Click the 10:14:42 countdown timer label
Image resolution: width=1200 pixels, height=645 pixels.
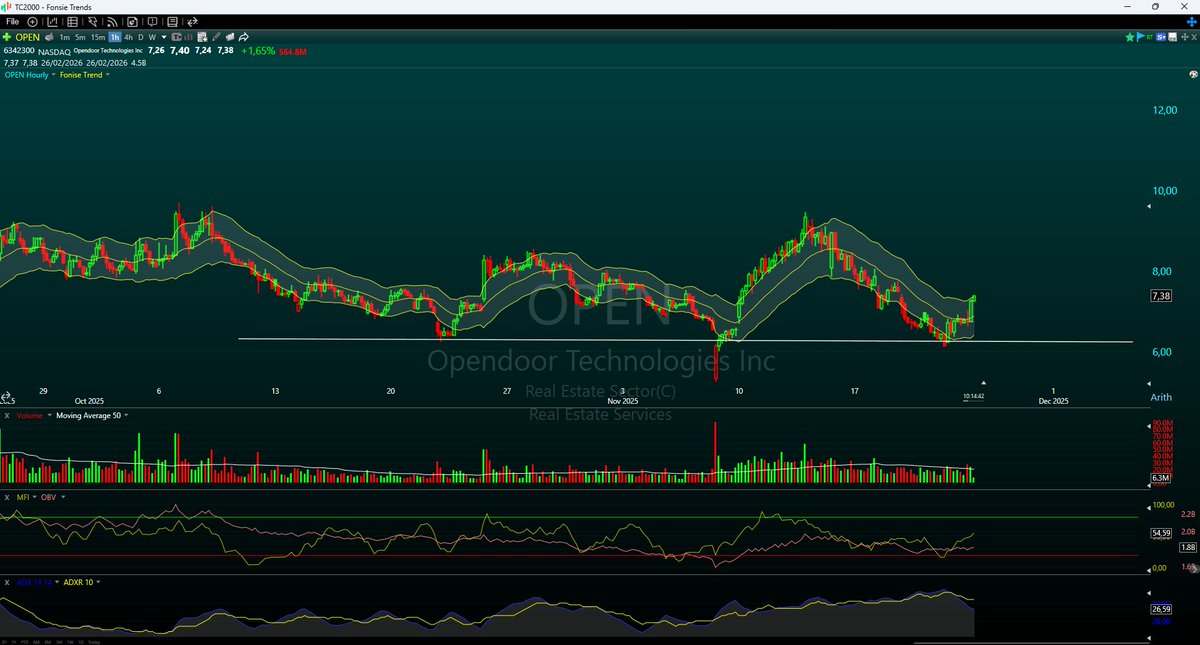coord(974,396)
